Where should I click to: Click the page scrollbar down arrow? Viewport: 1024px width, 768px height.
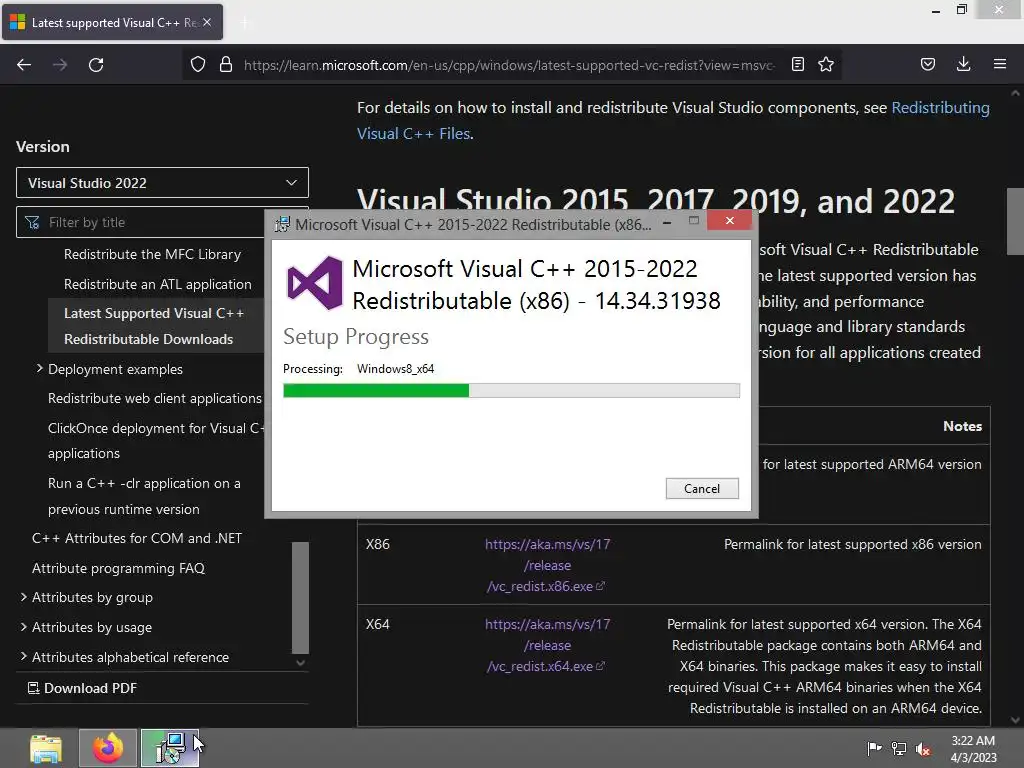(1015, 720)
